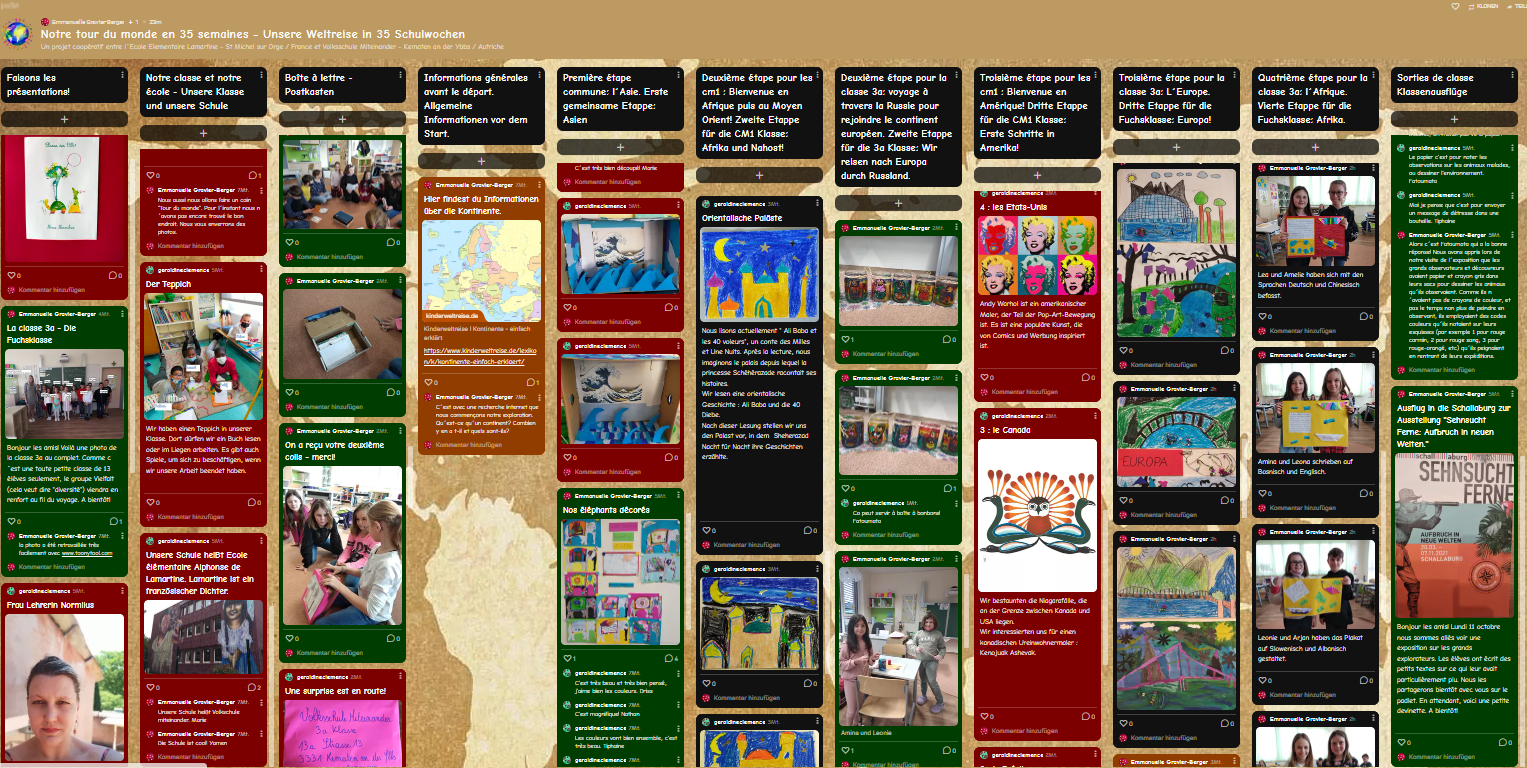1527x768 pixels.
Task: Click author name Emmanuelle Gravier-Berger in header
Action: tap(87, 21)
